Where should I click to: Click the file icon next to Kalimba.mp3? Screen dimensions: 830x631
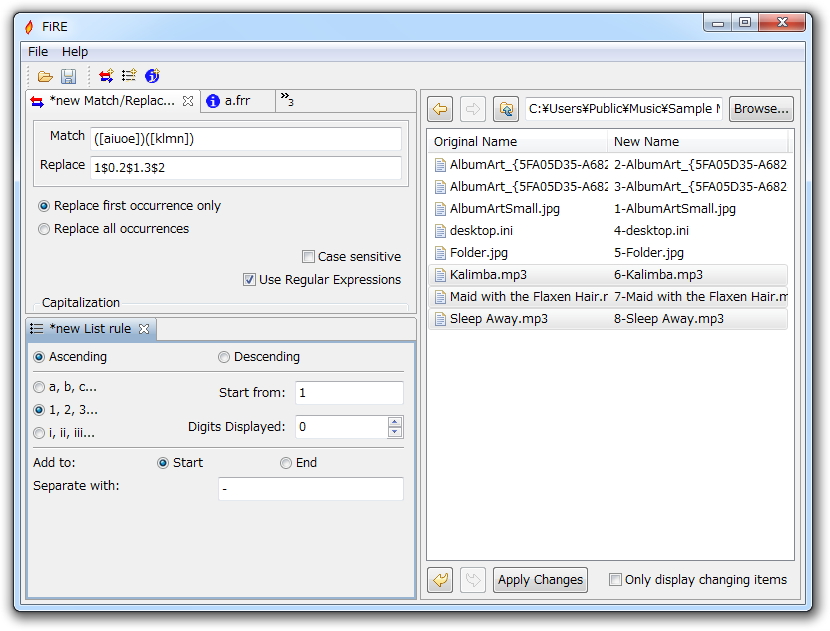tap(440, 275)
